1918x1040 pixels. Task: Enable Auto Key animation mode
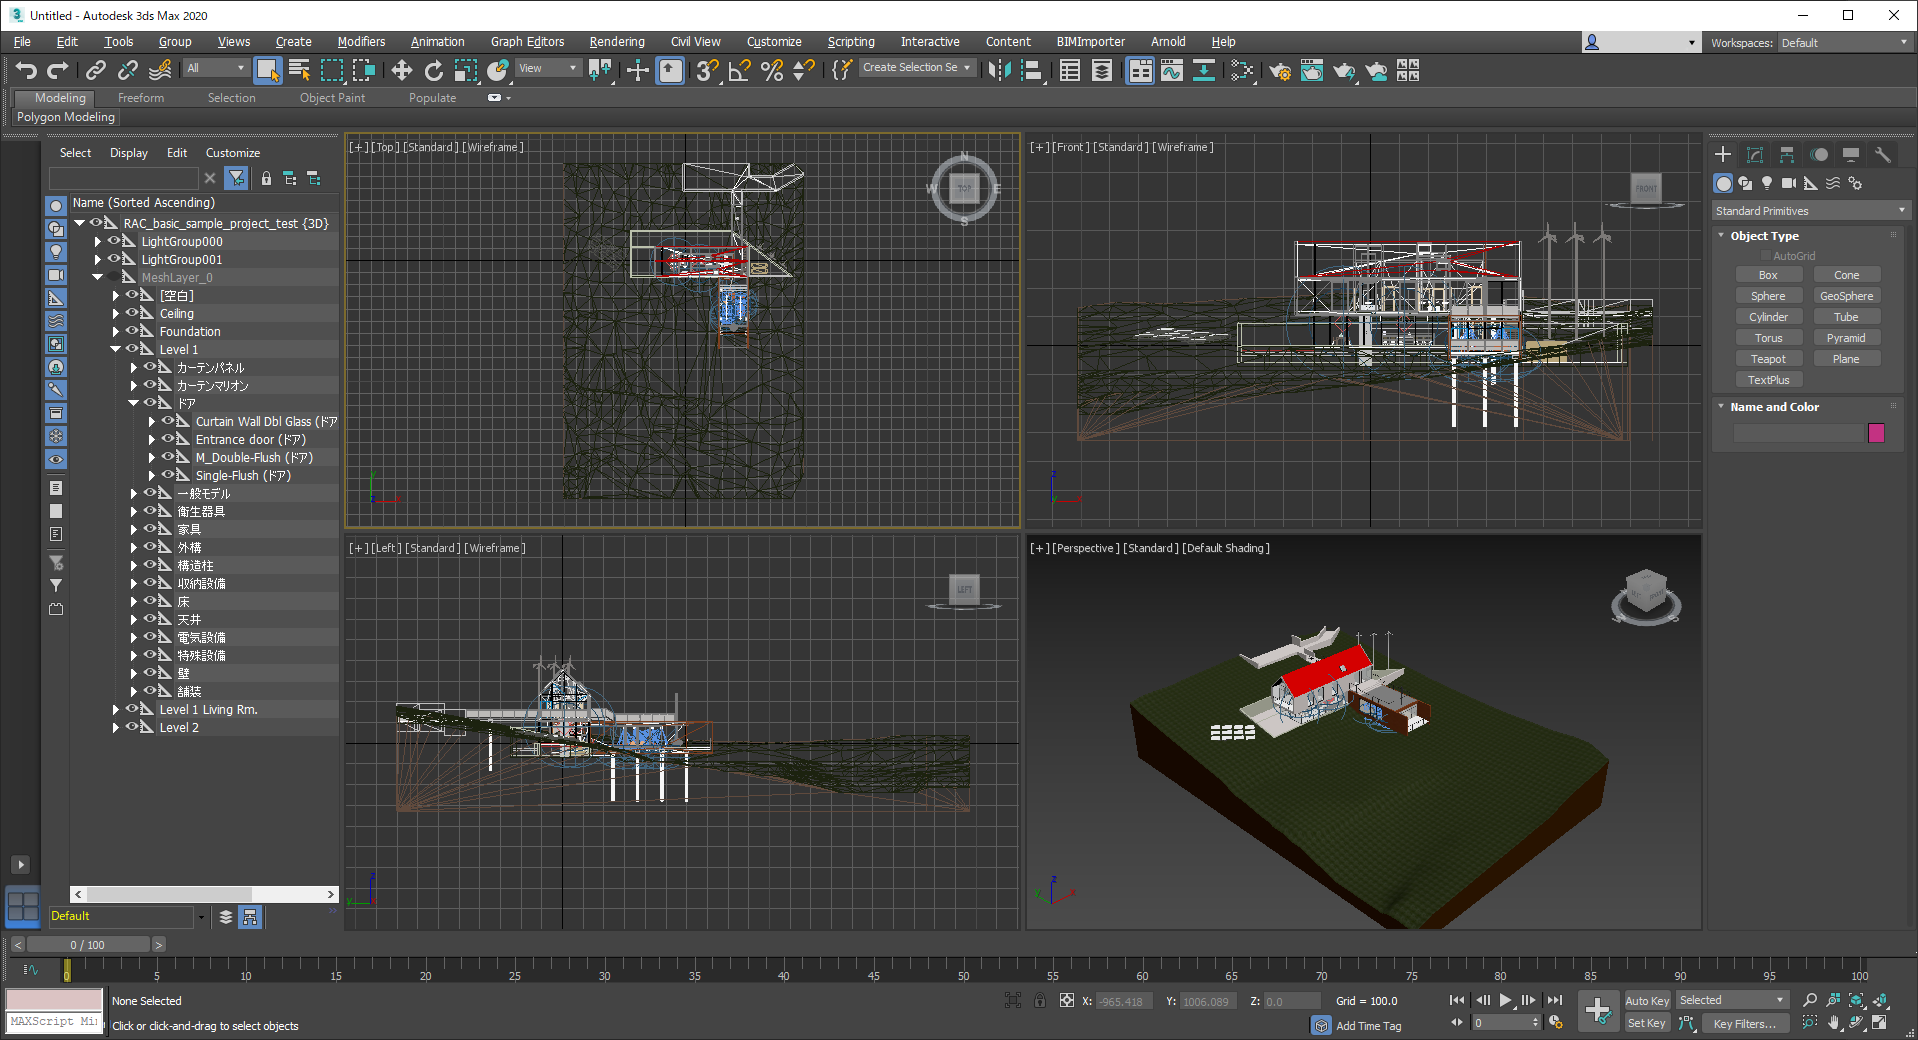(x=1646, y=1001)
